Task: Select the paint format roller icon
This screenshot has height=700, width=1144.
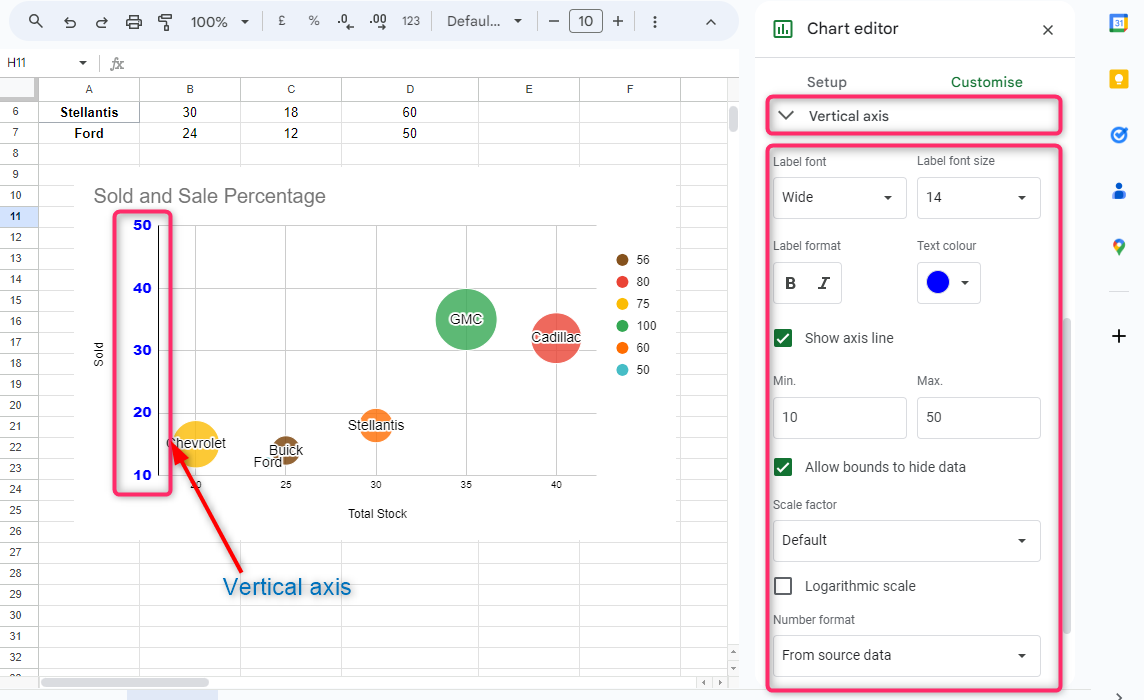Action: click(x=166, y=21)
